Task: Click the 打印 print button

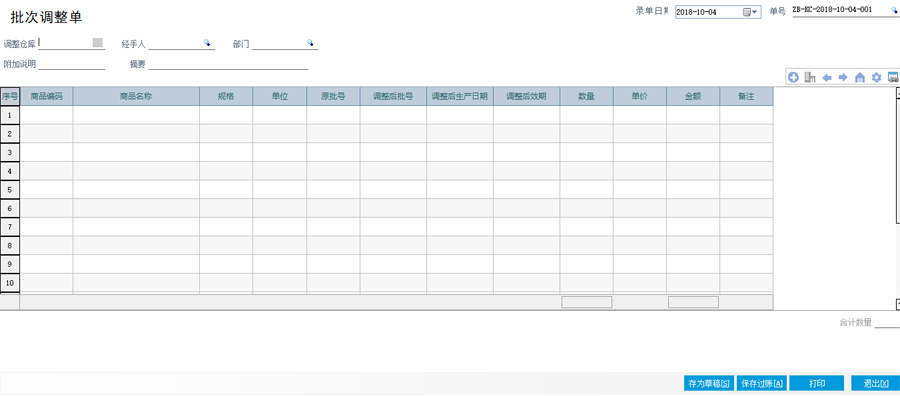Action: (x=817, y=383)
